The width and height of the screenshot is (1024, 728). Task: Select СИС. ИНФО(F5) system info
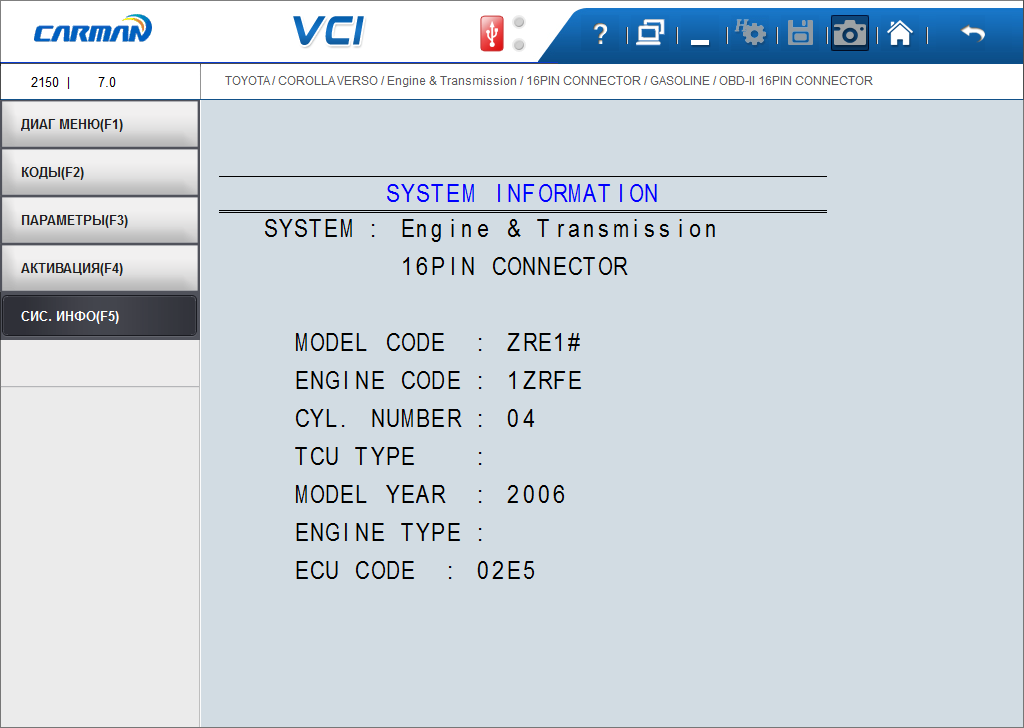(100, 316)
